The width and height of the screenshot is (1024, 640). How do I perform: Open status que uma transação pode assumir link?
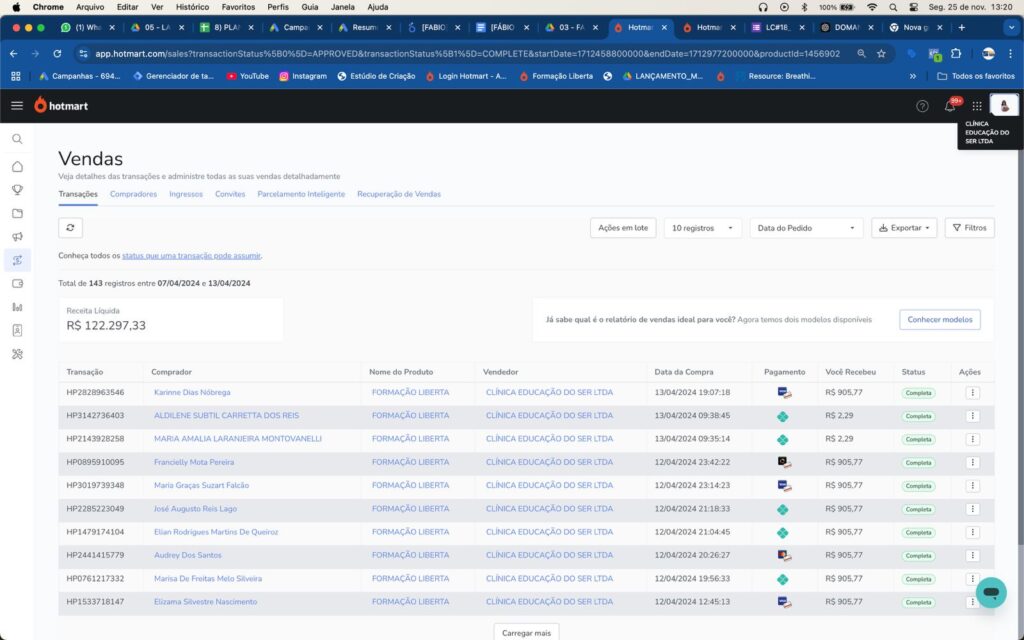[191, 256]
